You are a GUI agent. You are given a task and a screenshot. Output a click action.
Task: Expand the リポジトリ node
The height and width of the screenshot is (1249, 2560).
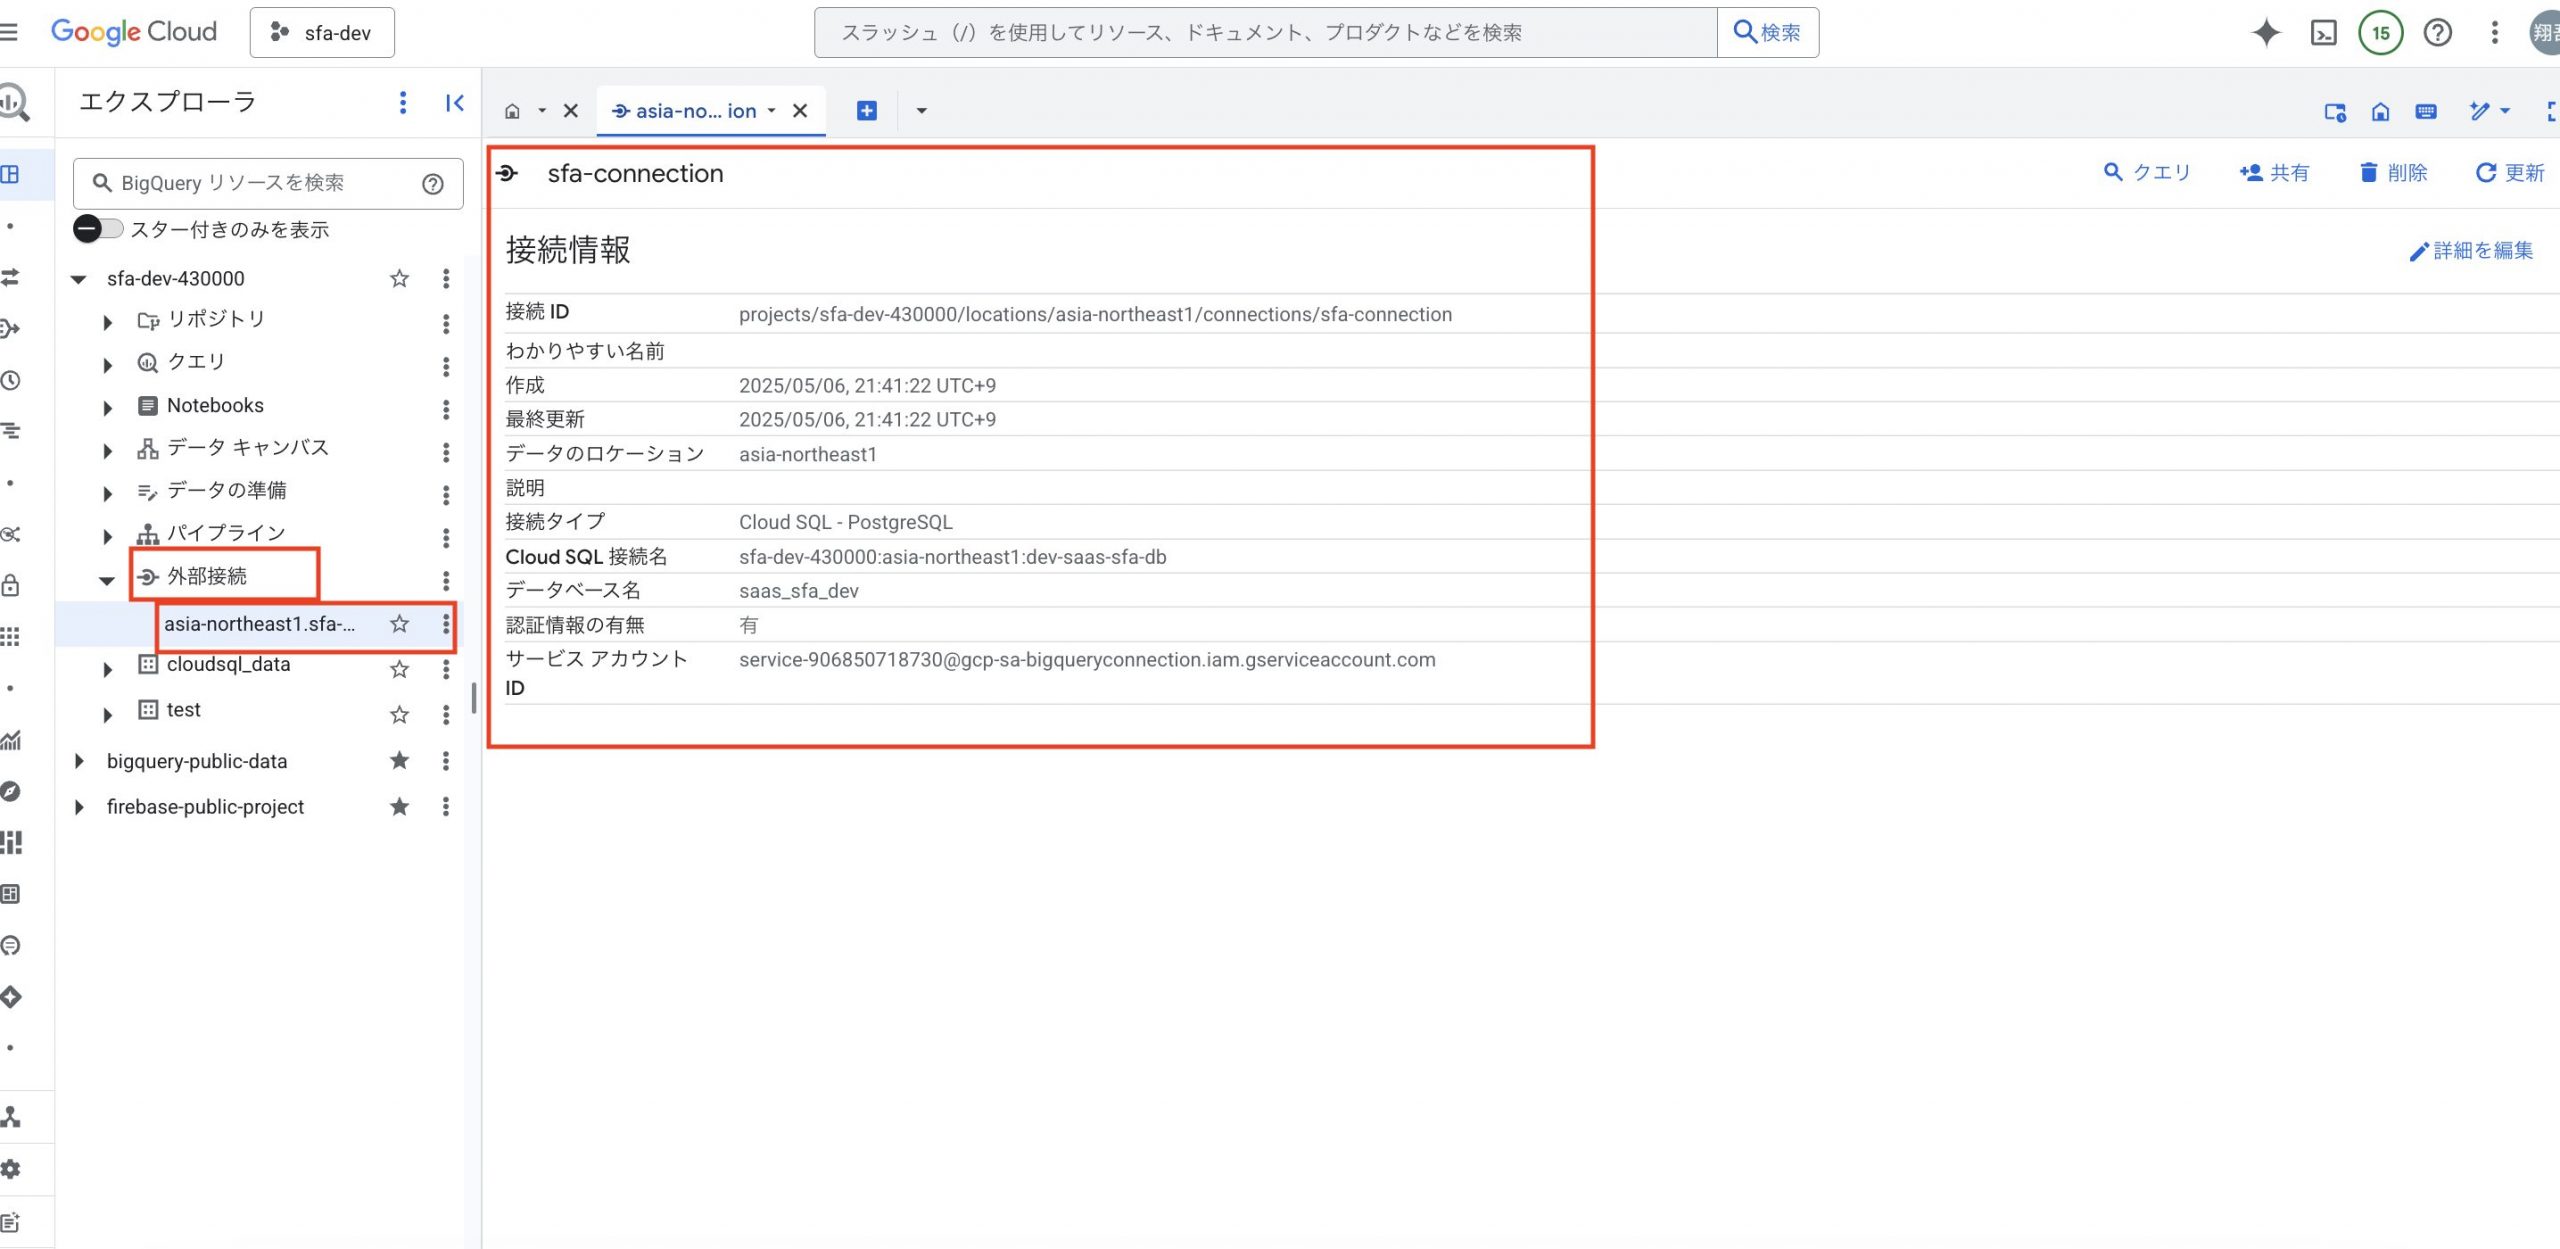[x=107, y=322]
